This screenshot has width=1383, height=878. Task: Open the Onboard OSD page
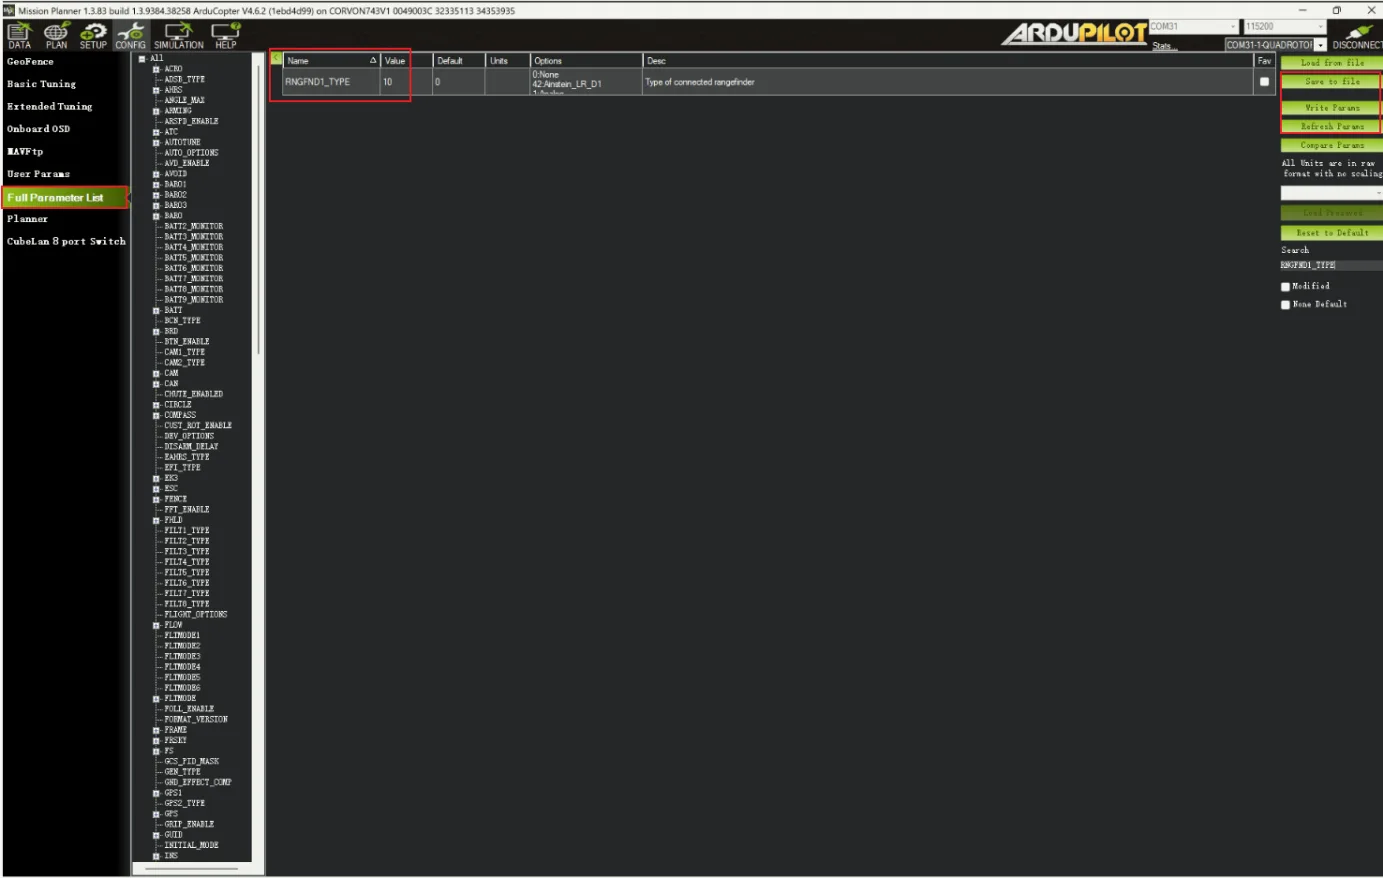(38, 129)
